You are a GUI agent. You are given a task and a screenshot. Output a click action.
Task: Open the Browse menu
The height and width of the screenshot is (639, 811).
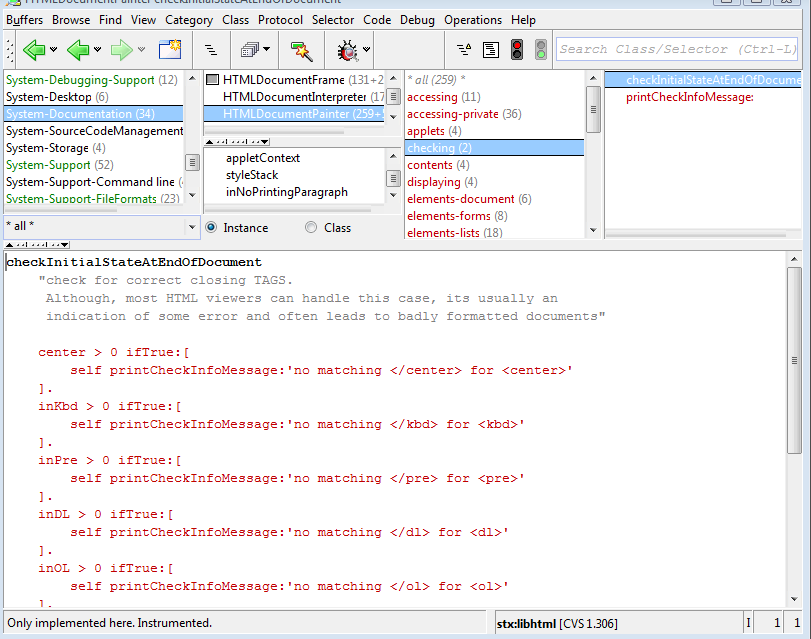pyautogui.click(x=71, y=20)
